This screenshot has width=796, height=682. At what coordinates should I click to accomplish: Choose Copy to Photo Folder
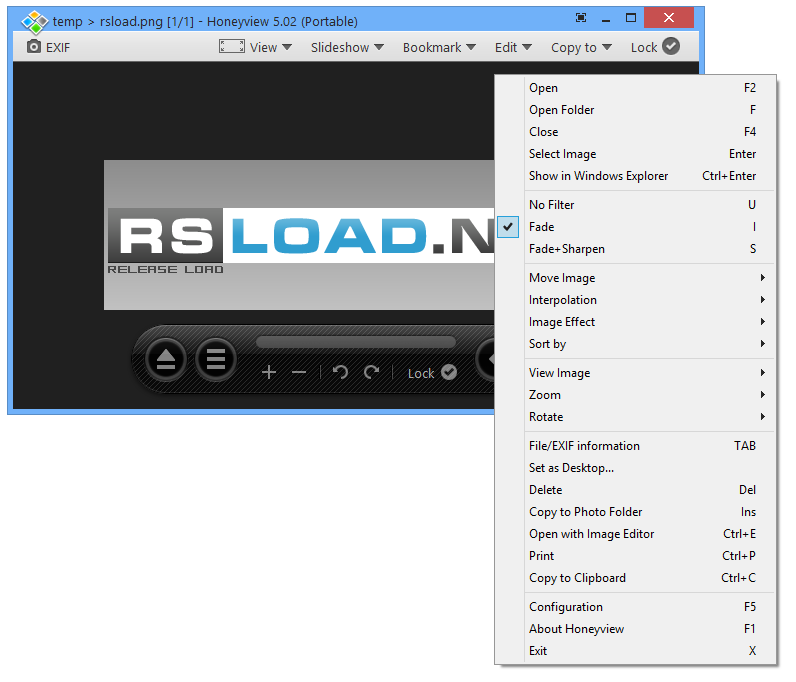pyautogui.click(x=636, y=512)
